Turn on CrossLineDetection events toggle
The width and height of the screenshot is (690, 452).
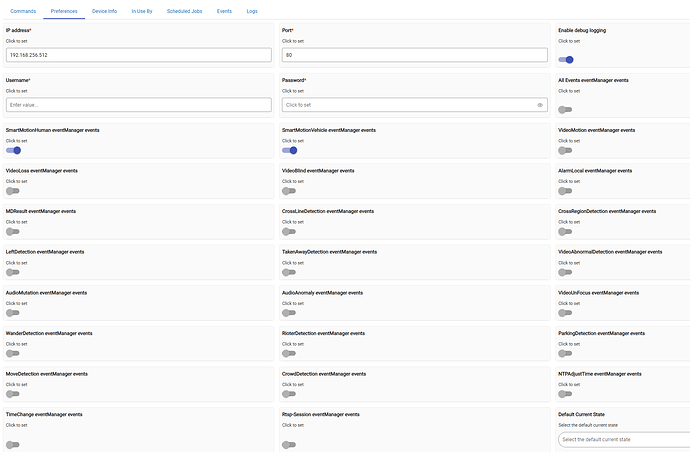290,231
